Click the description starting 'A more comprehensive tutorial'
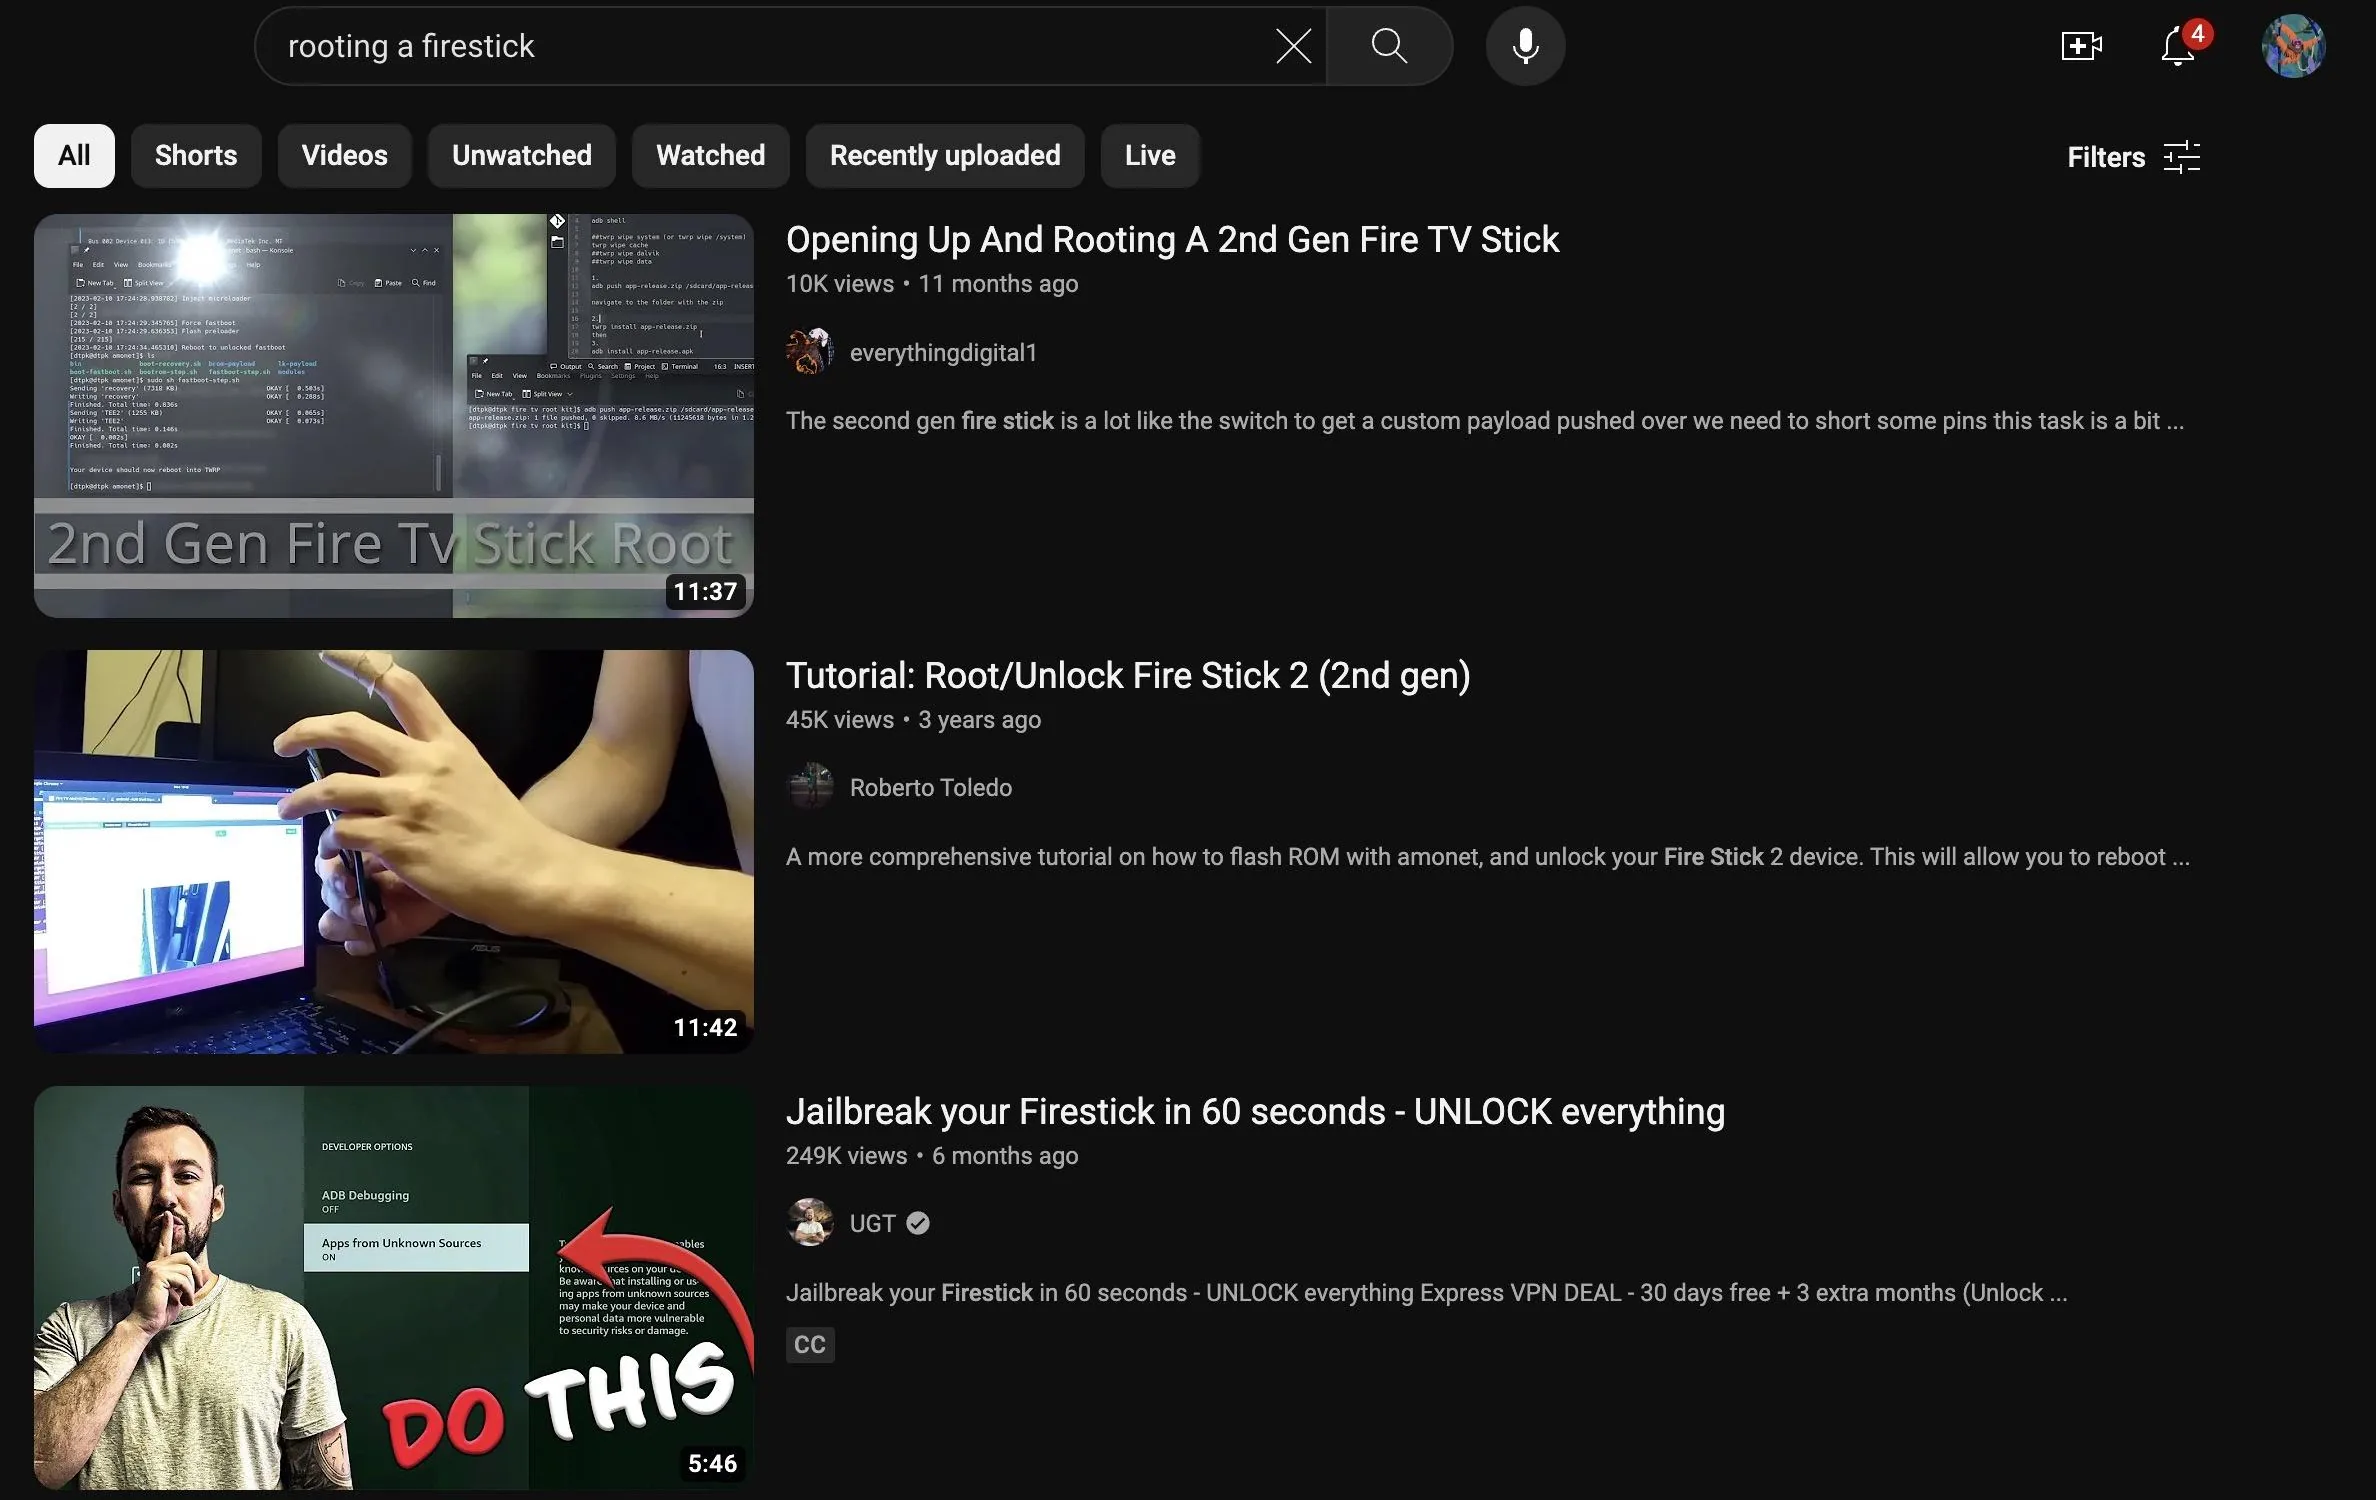The width and height of the screenshot is (2376, 1500). tap(1488, 857)
